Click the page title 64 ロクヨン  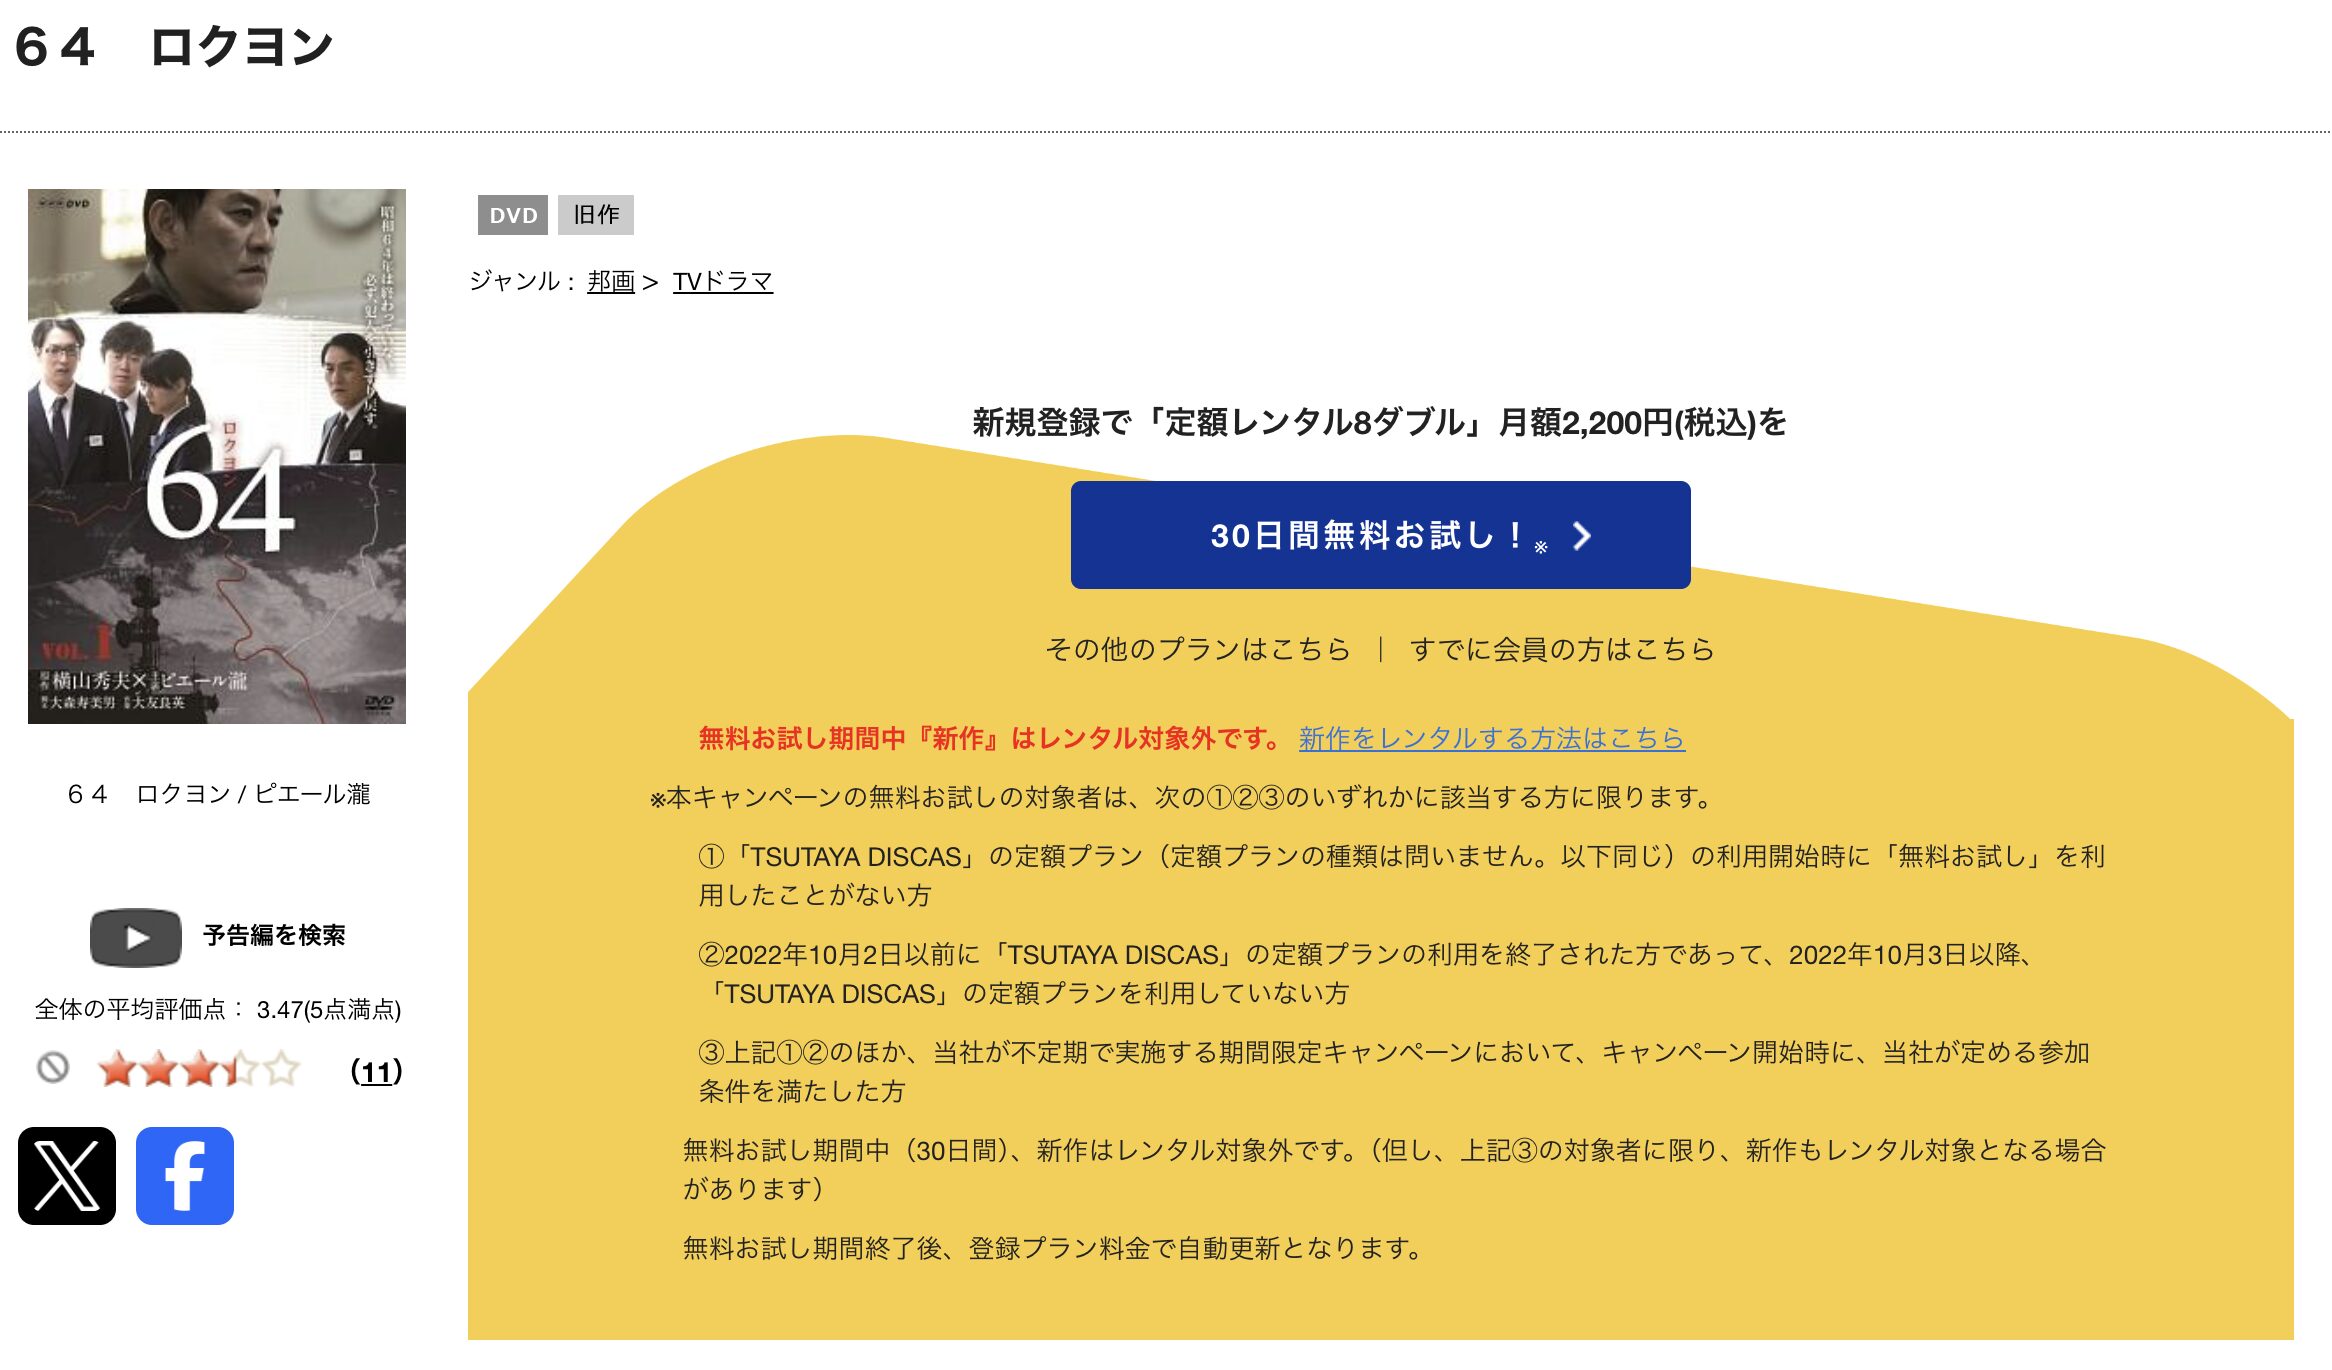click(x=174, y=47)
